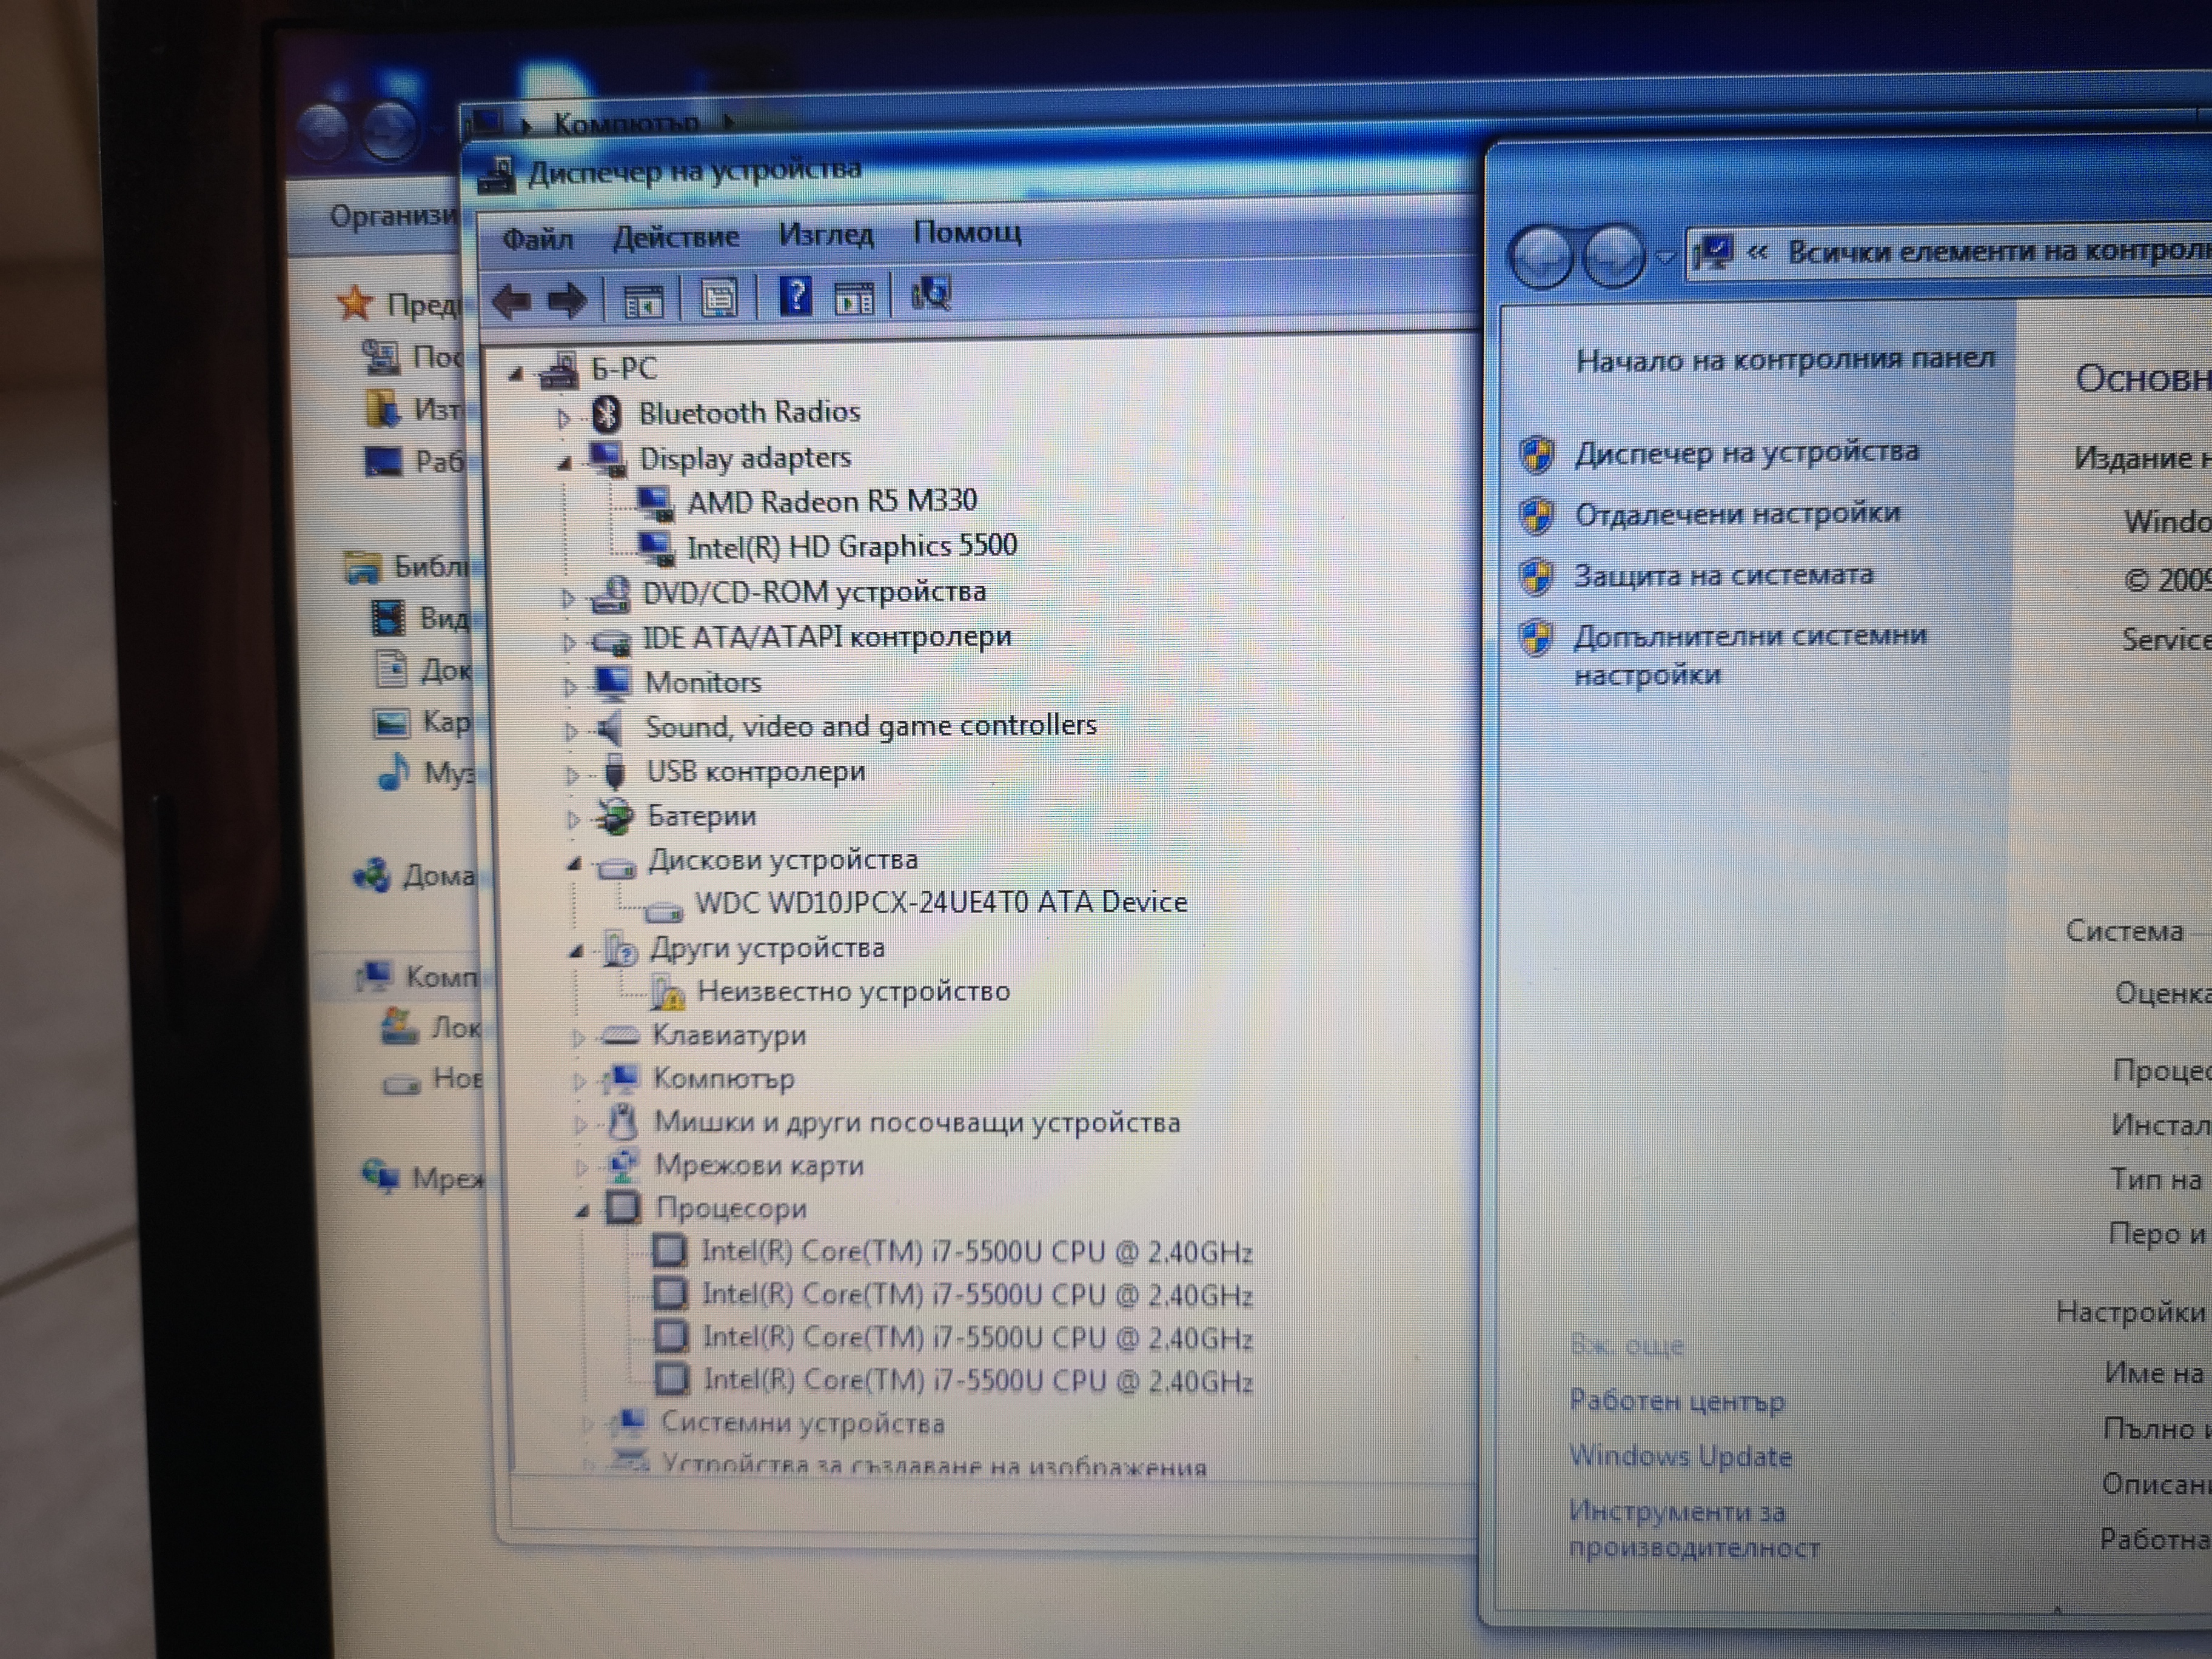Screen dimensions: 2212x1659
Task: Collapse the Б-PC root node
Action: click(515, 374)
